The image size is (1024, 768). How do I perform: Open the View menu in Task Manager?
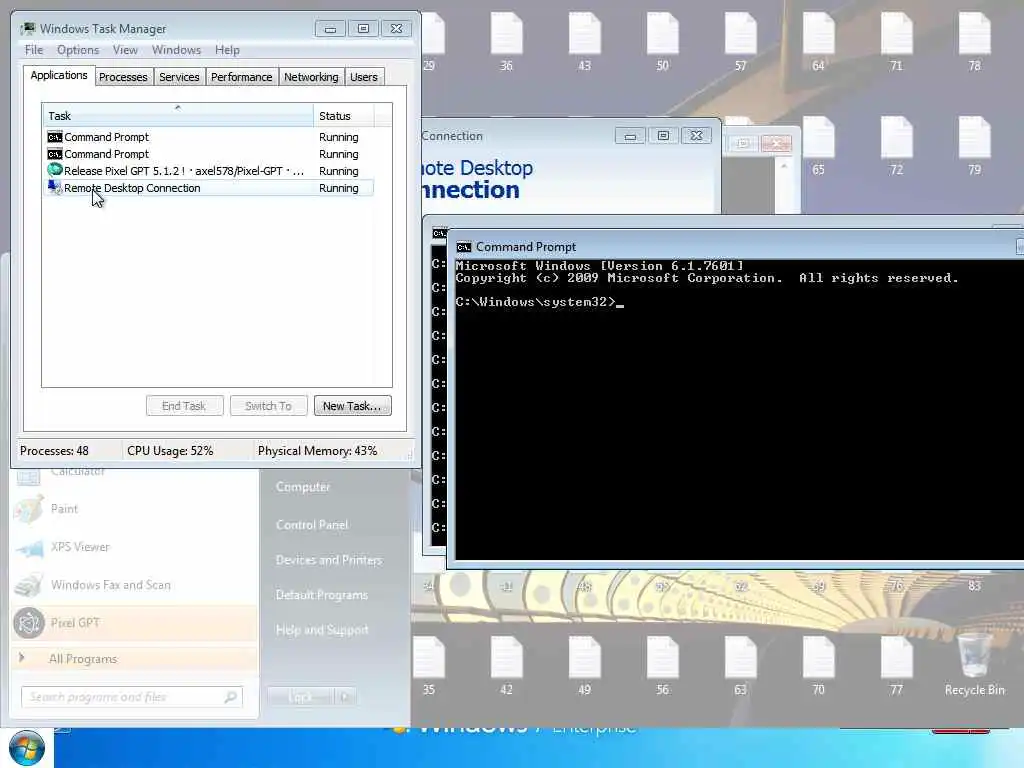pyautogui.click(x=125, y=50)
